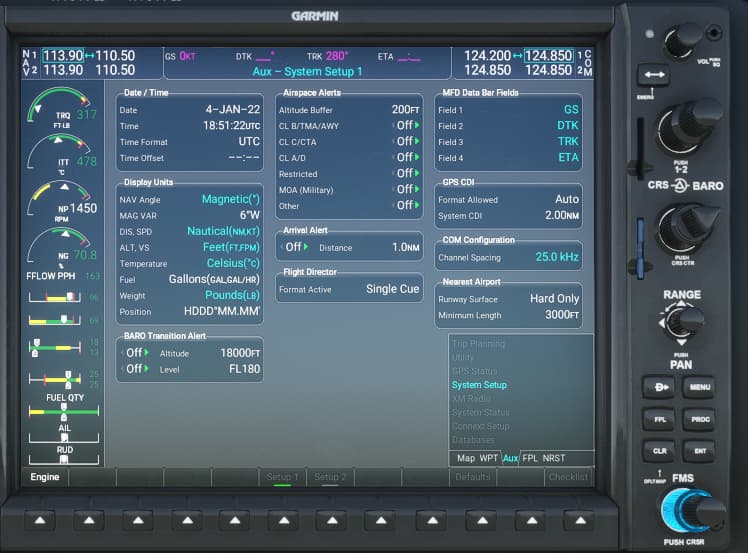Click the large NAV tuning knob labeled PUSH 1-2

[687, 128]
